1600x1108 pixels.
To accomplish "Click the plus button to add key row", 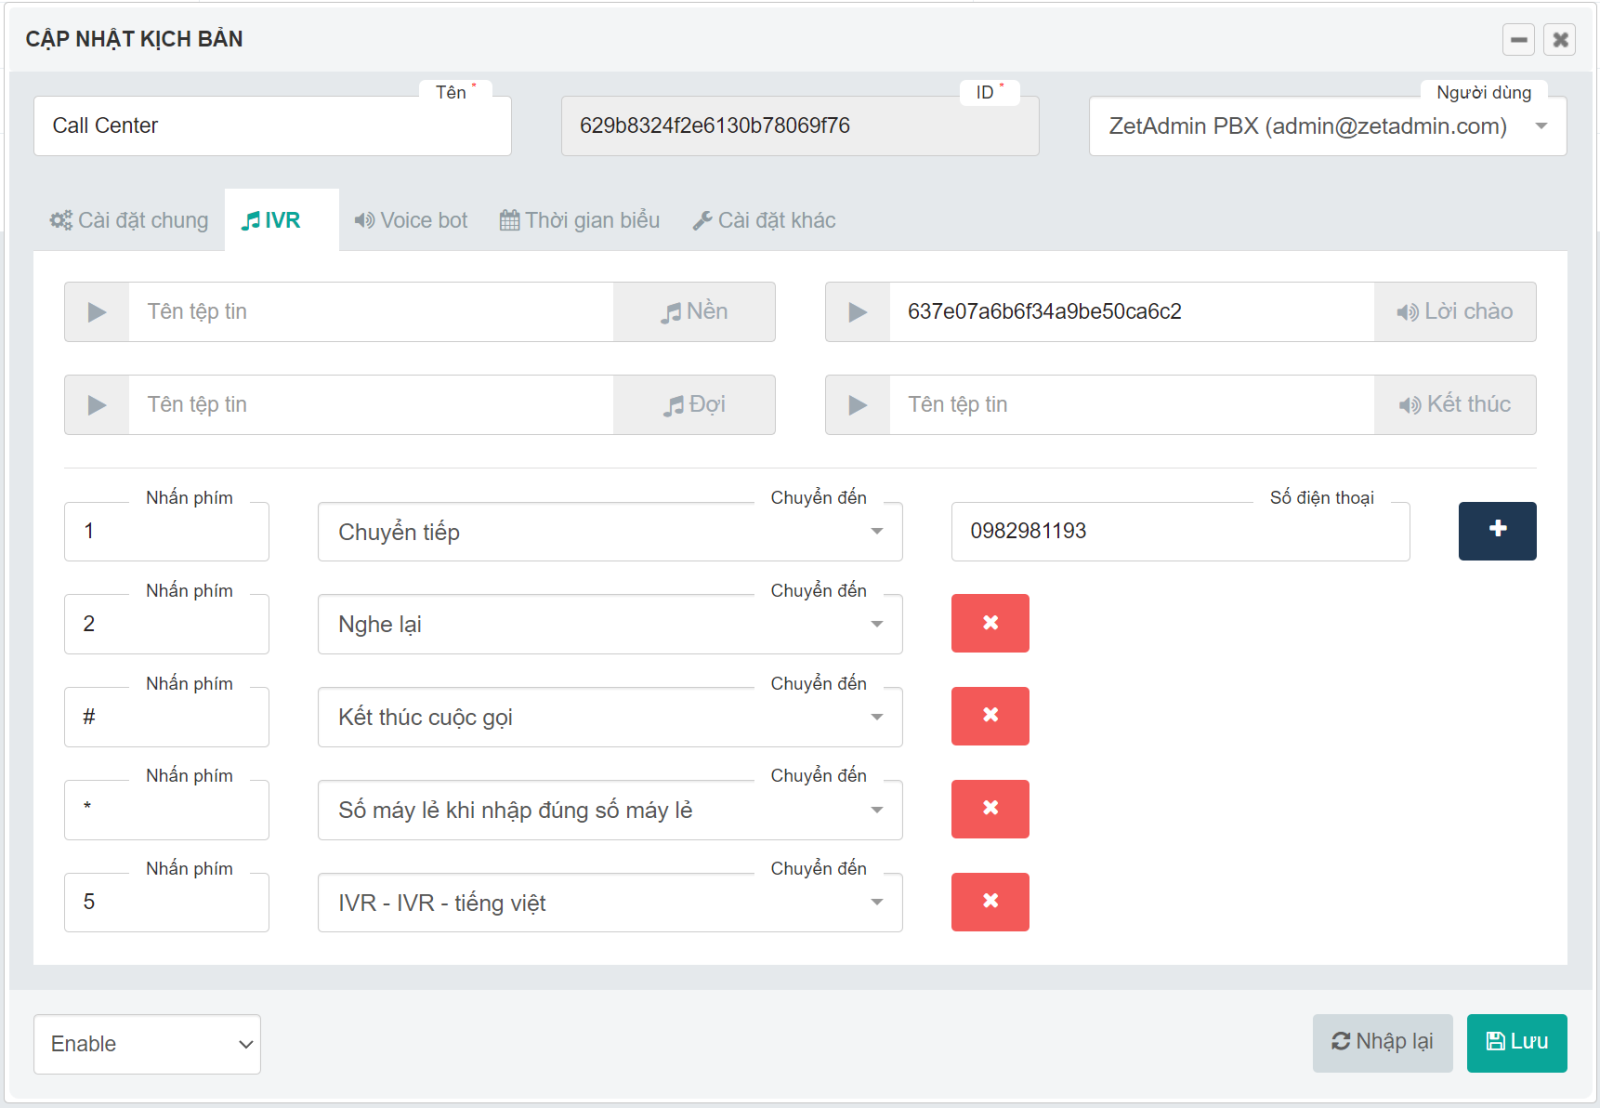I will tap(1496, 531).
